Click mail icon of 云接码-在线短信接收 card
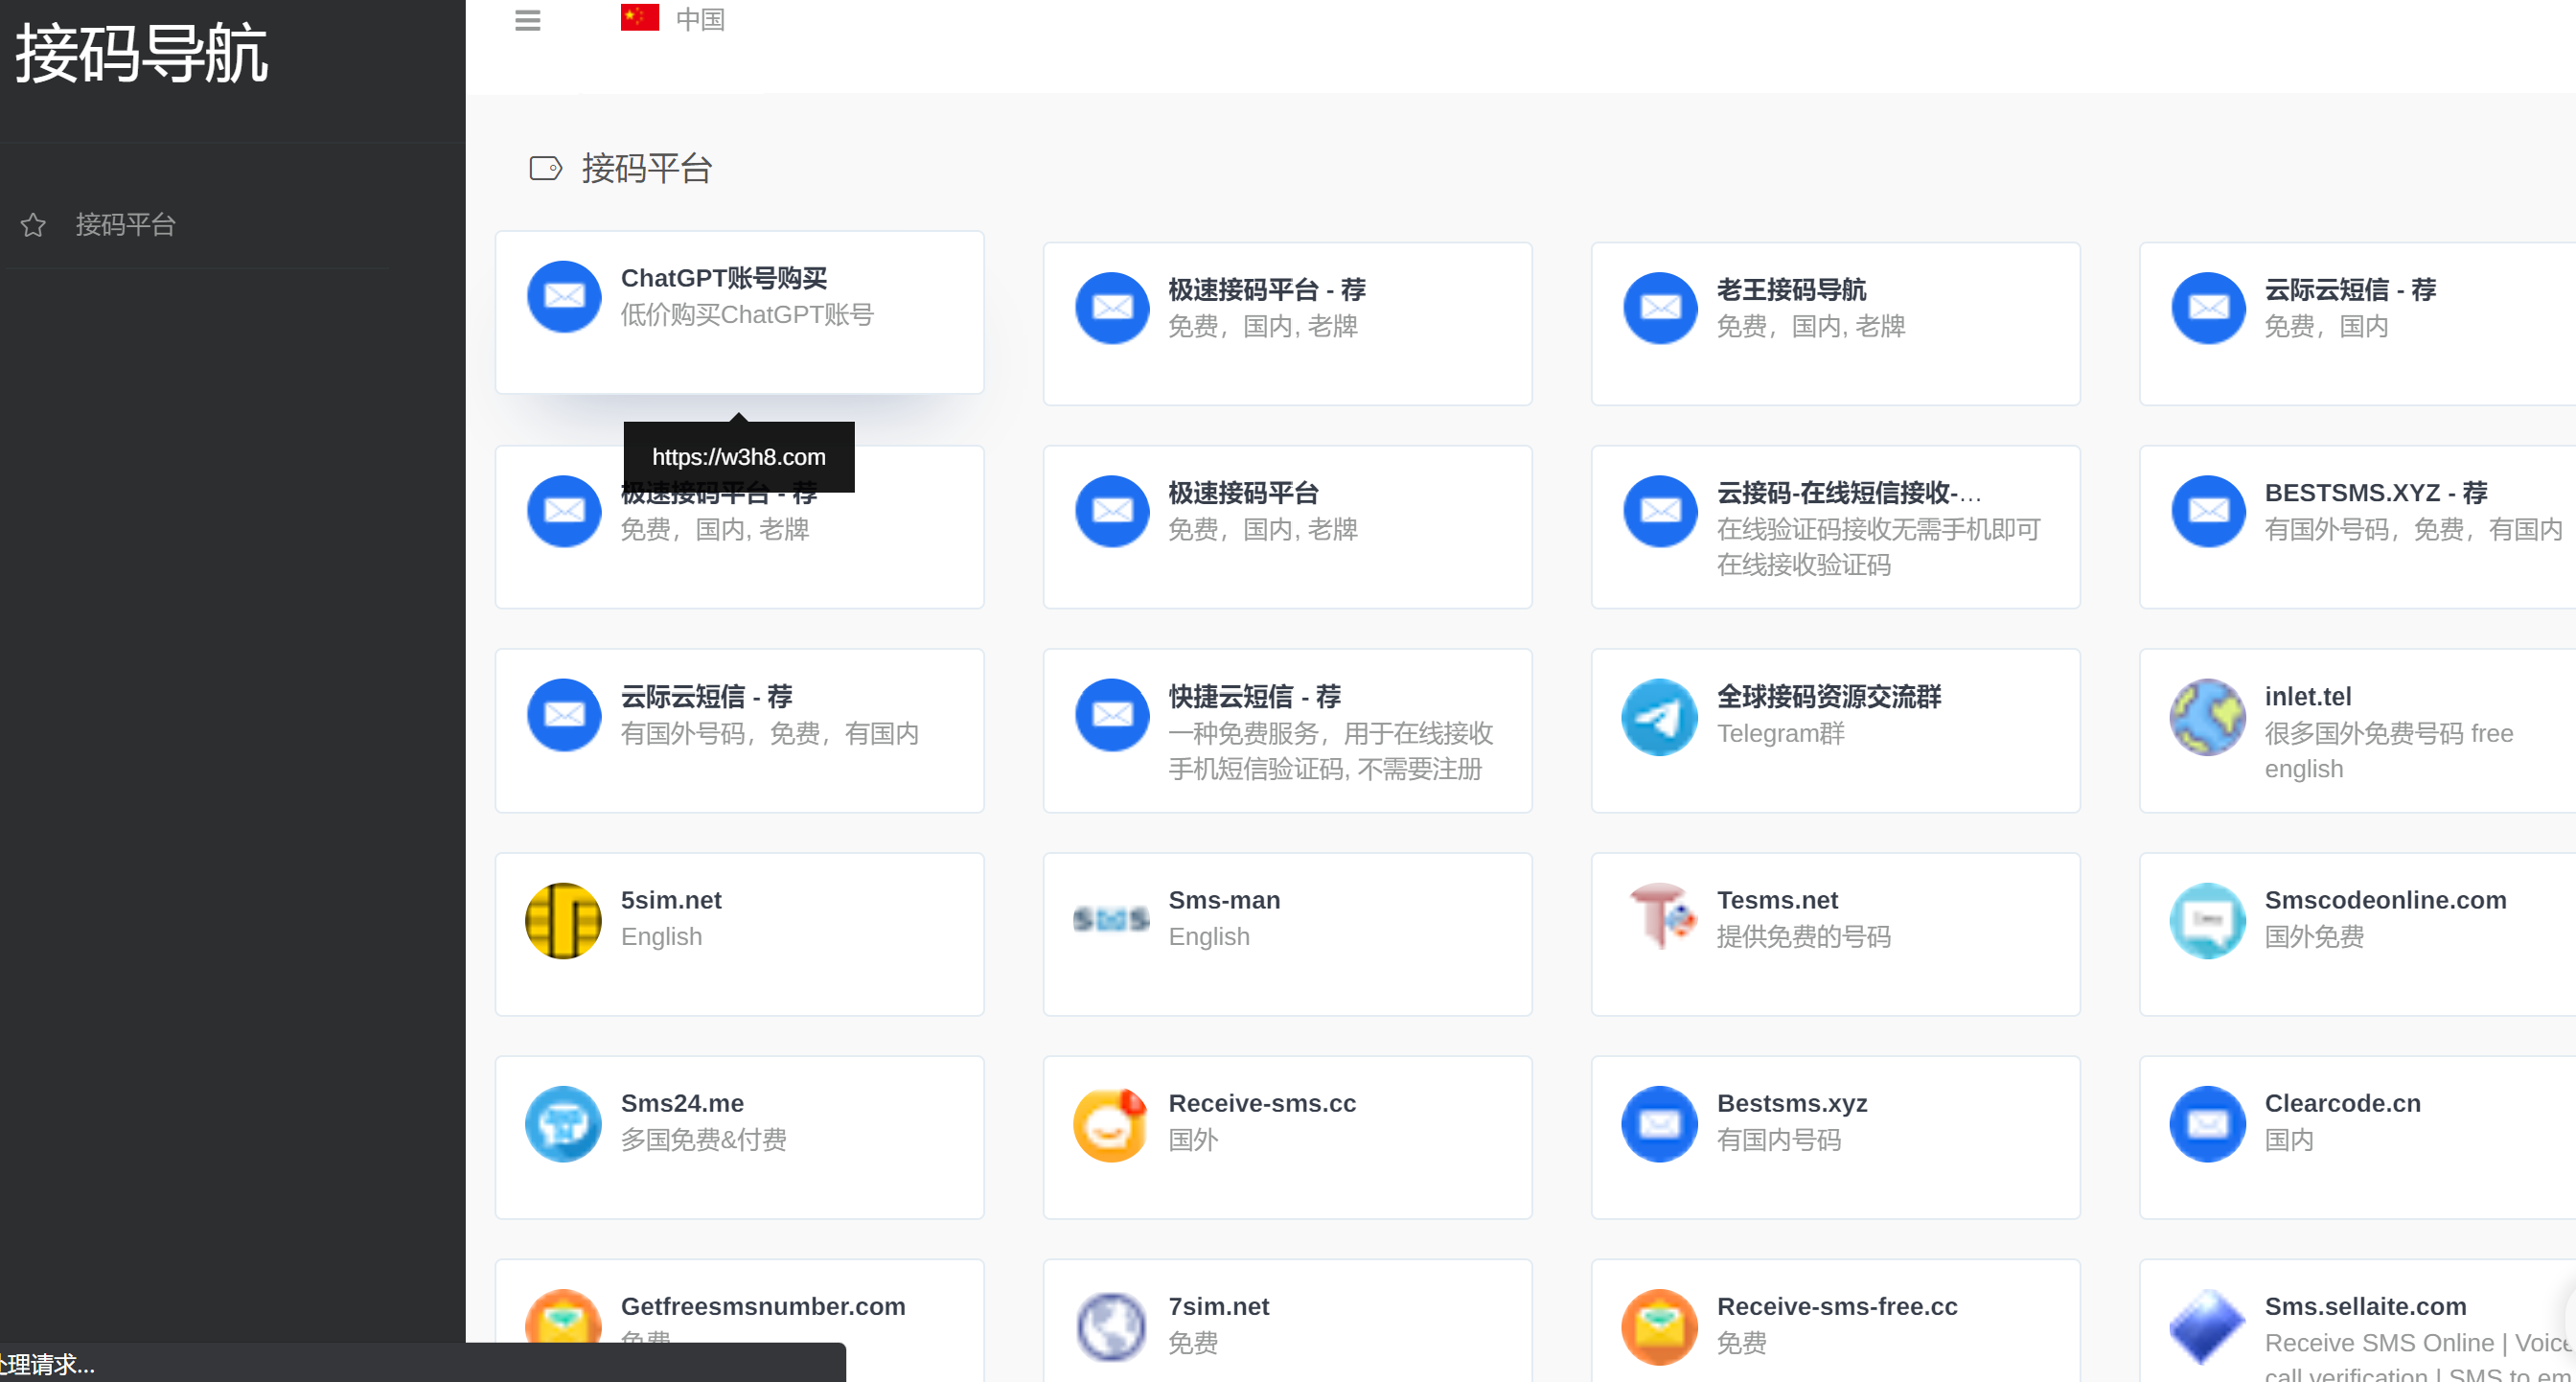The height and width of the screenshot is (1382, 2576). pyautogui.click(x=1660, y=511)
